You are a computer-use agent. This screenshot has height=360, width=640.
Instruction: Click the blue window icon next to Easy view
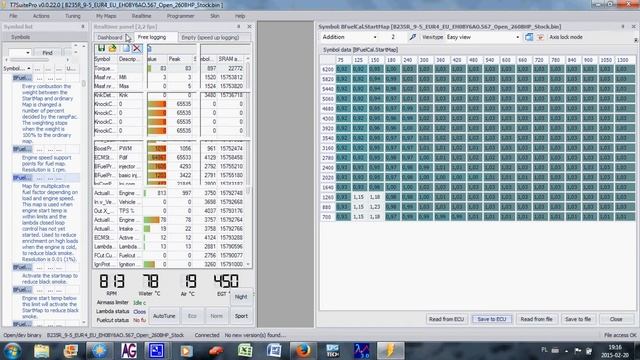click(x=529, y=37)
